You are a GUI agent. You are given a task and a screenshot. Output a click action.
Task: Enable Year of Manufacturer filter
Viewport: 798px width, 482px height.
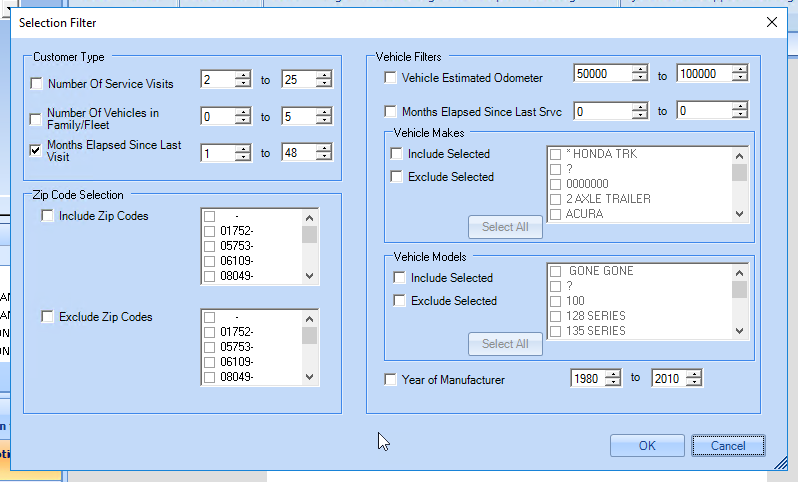(x=391, y=380)
